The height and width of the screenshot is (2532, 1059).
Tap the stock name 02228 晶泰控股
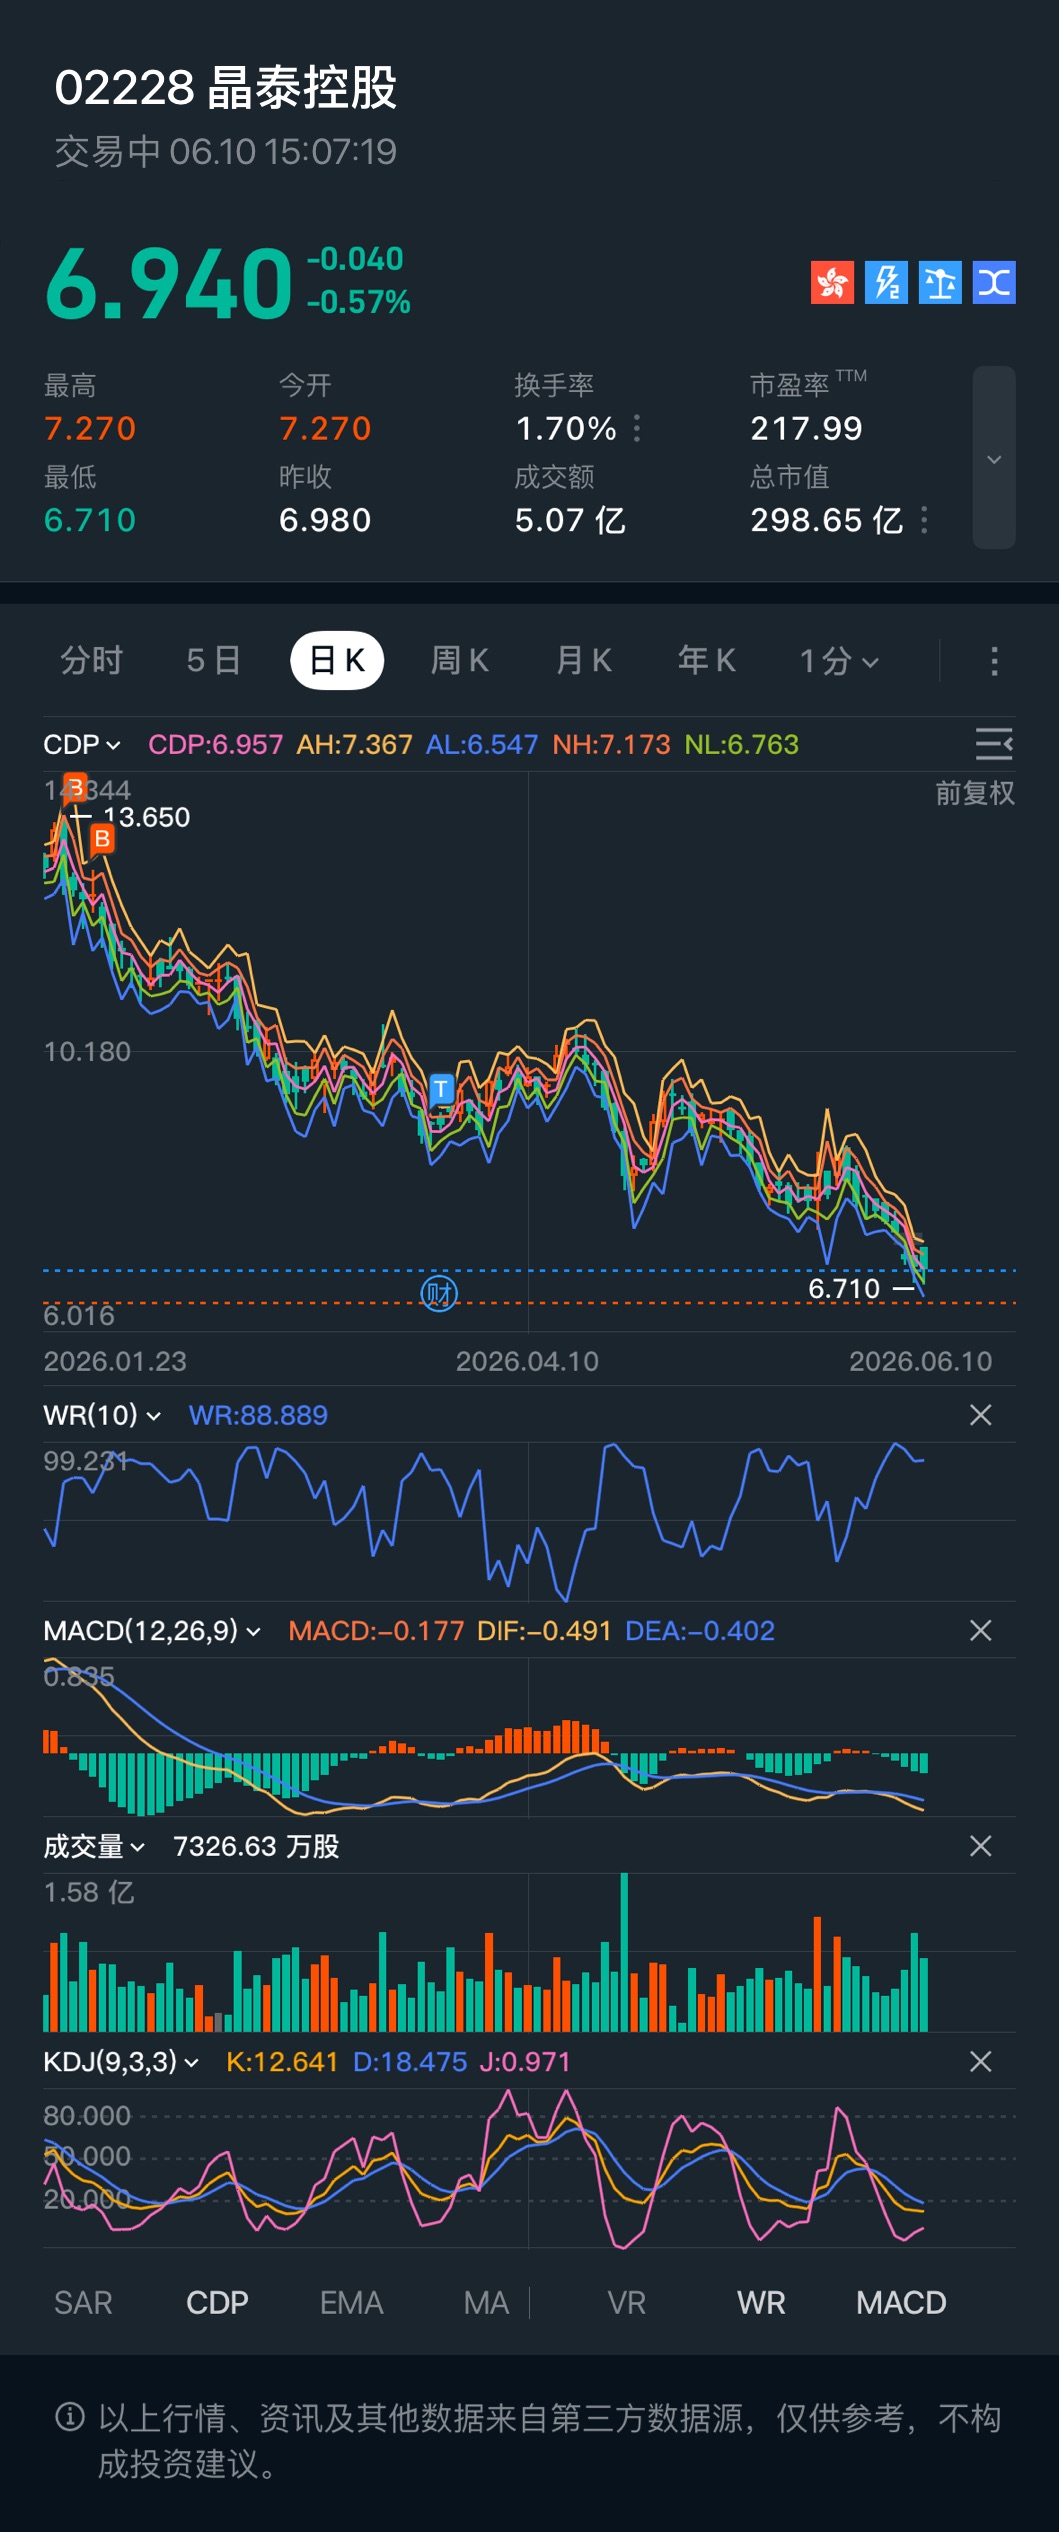(226, 88)
